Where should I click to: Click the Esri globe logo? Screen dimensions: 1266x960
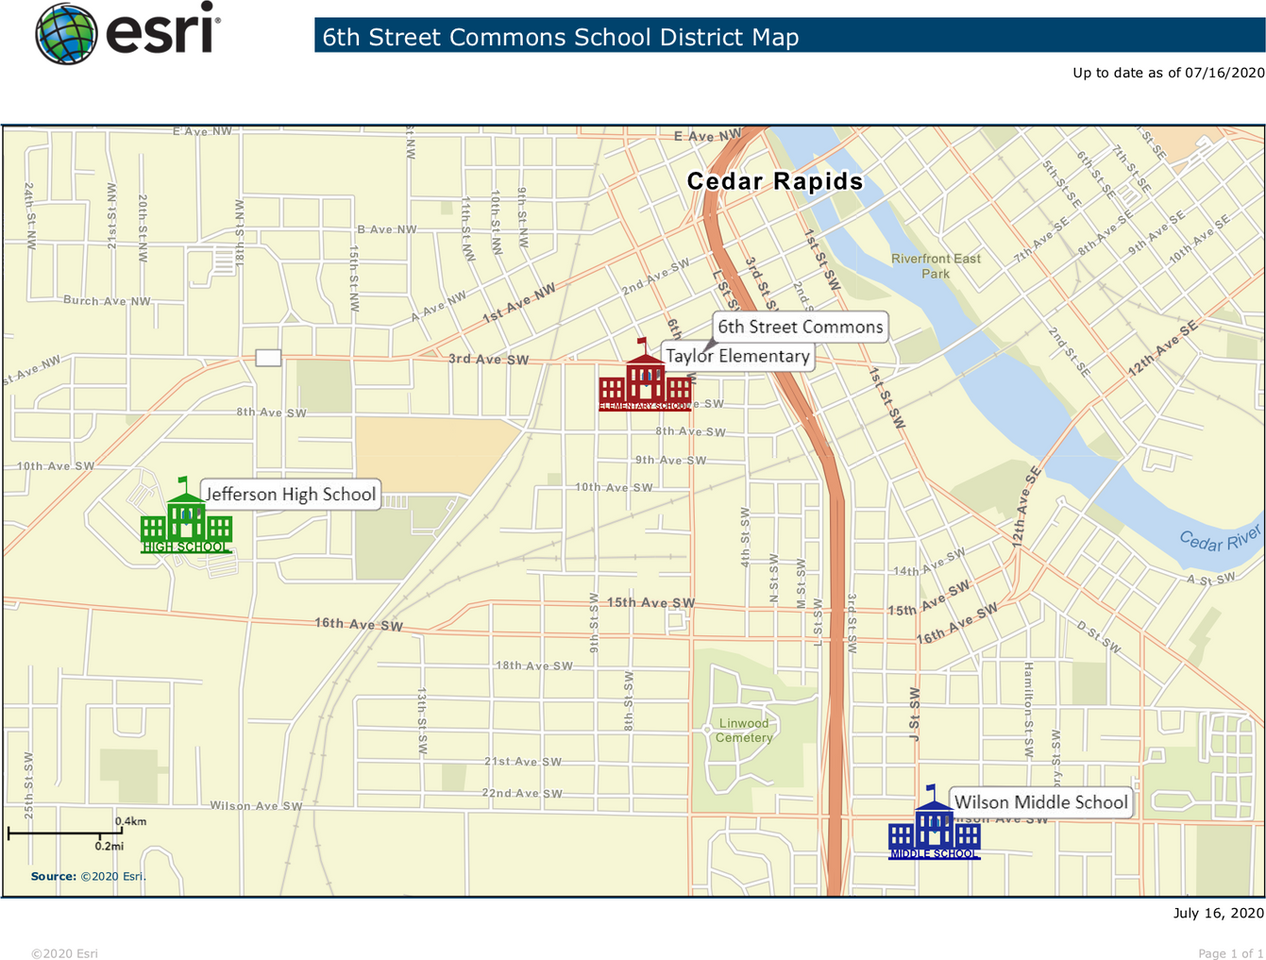(66, 33)
